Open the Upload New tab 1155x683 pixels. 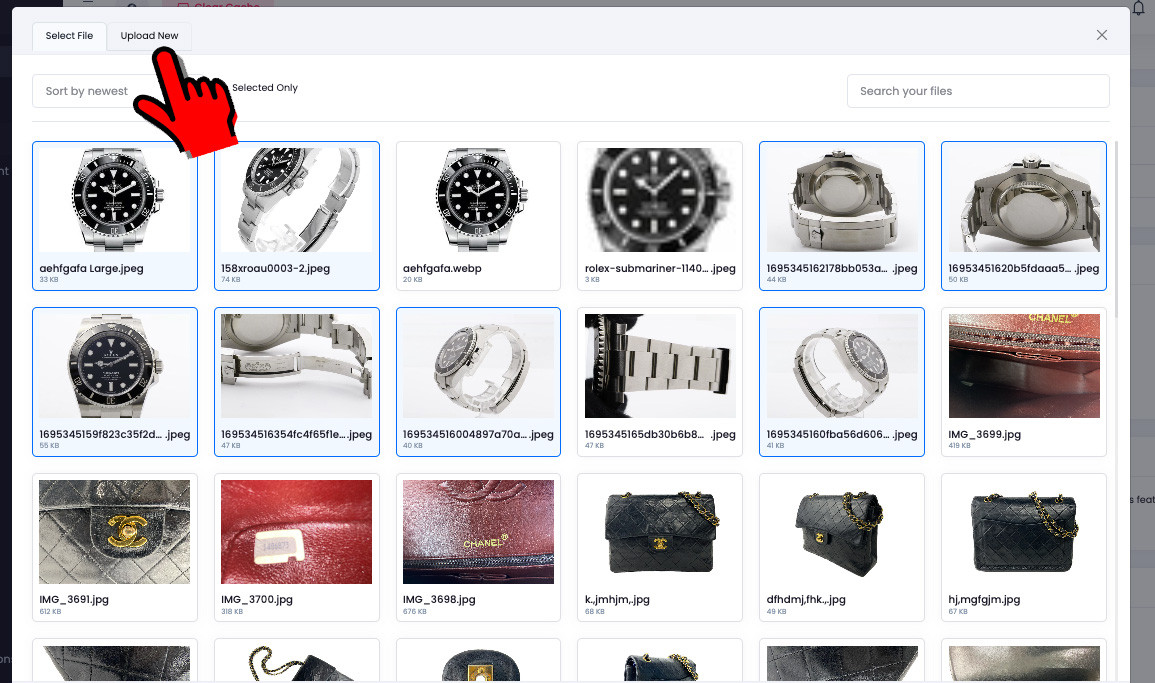point(150,36)
